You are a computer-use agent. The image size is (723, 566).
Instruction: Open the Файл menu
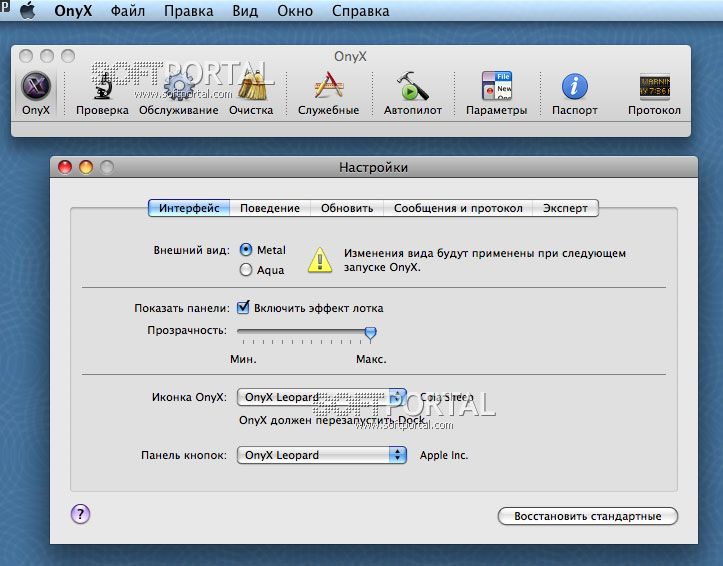pyautogui.click(x=128, y=11)
